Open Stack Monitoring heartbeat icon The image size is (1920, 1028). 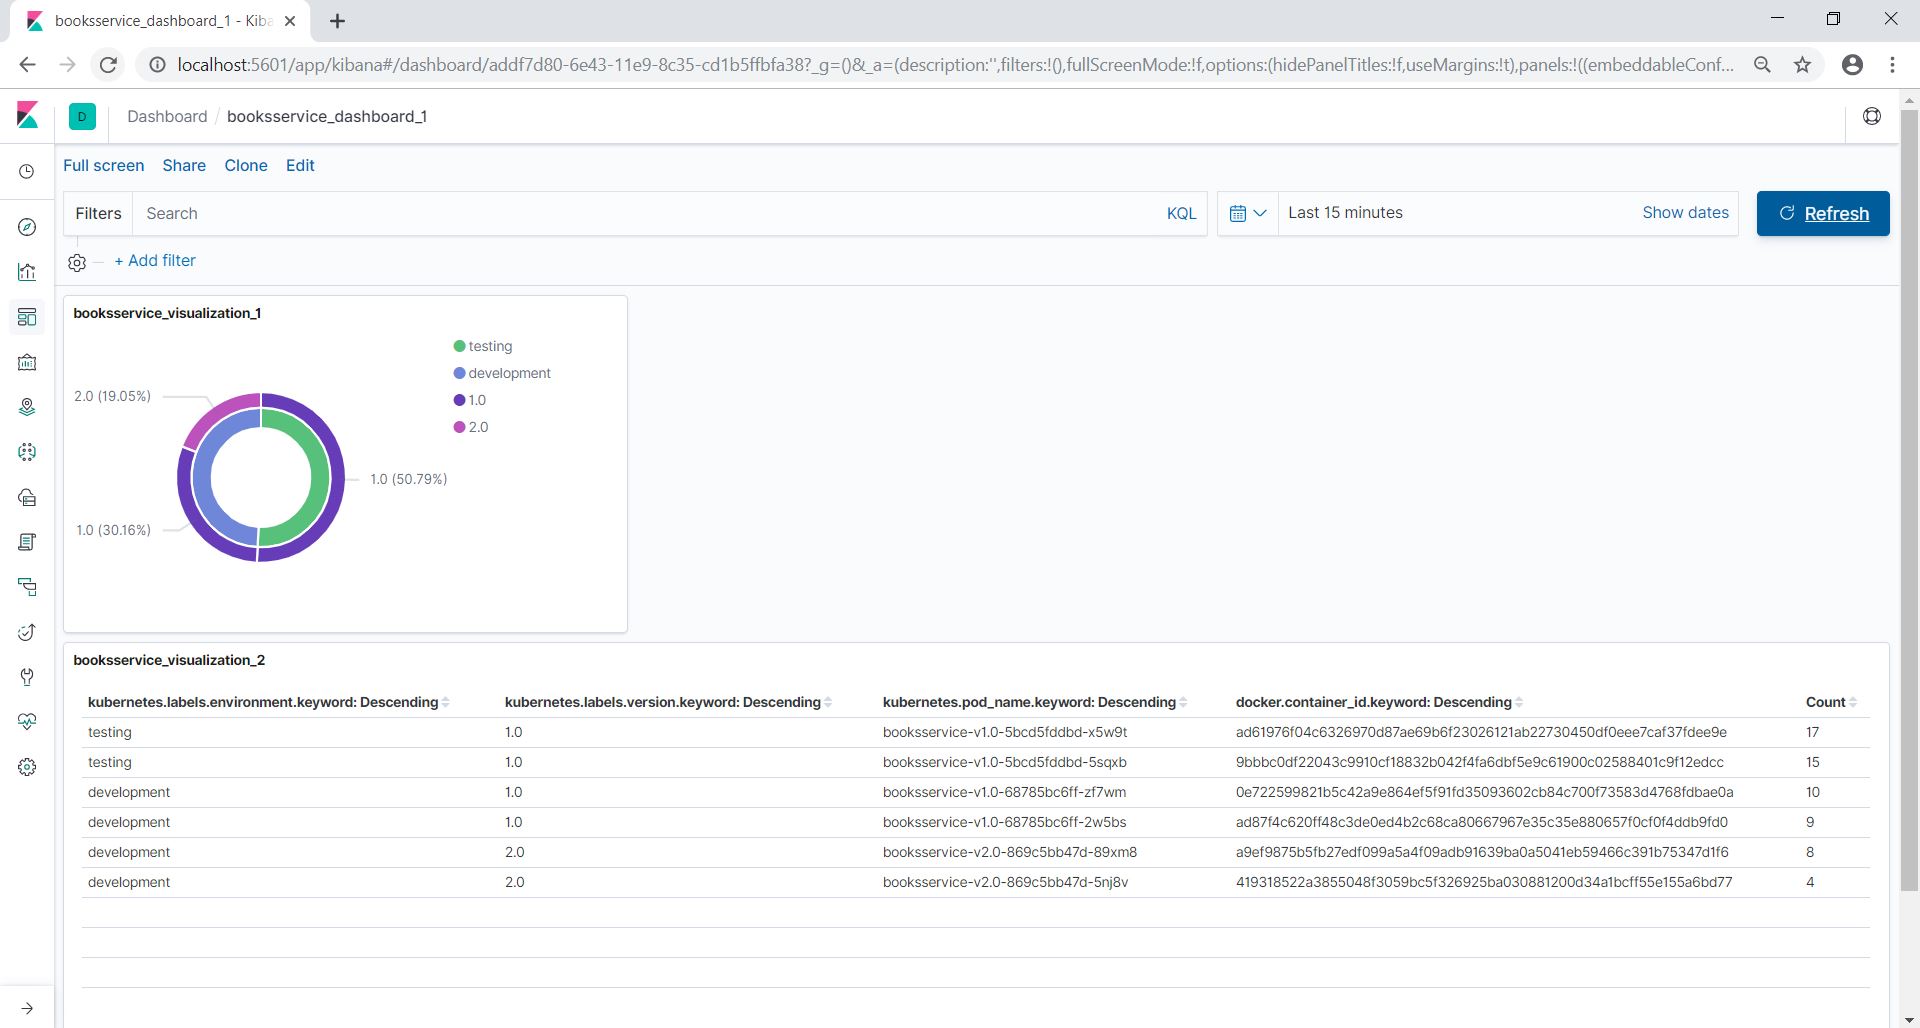tap(27, 722)
